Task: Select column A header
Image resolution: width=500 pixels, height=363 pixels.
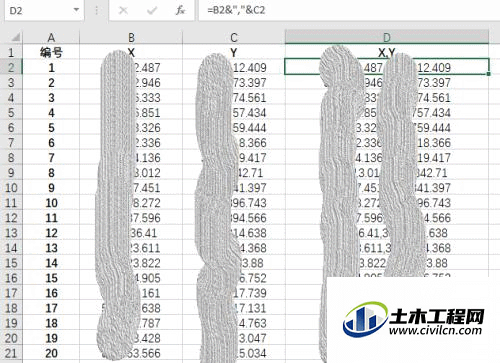Action: pyautogui.click(x=51, y=37)
